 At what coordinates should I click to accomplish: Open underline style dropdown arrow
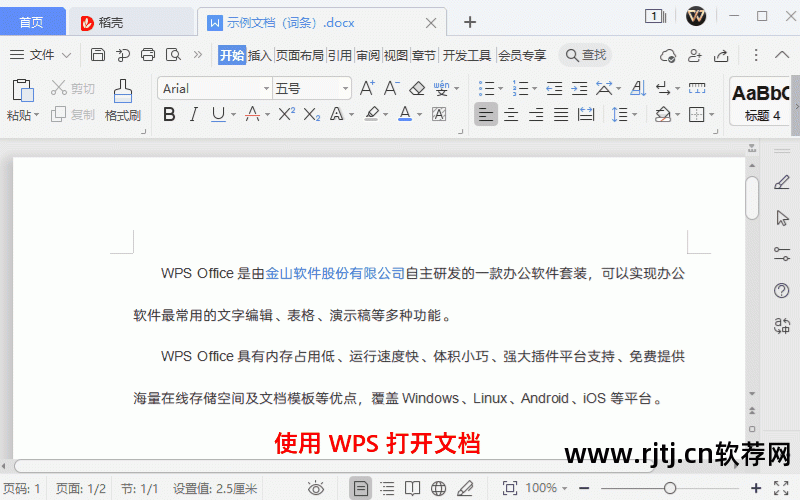tap(233, 114)
